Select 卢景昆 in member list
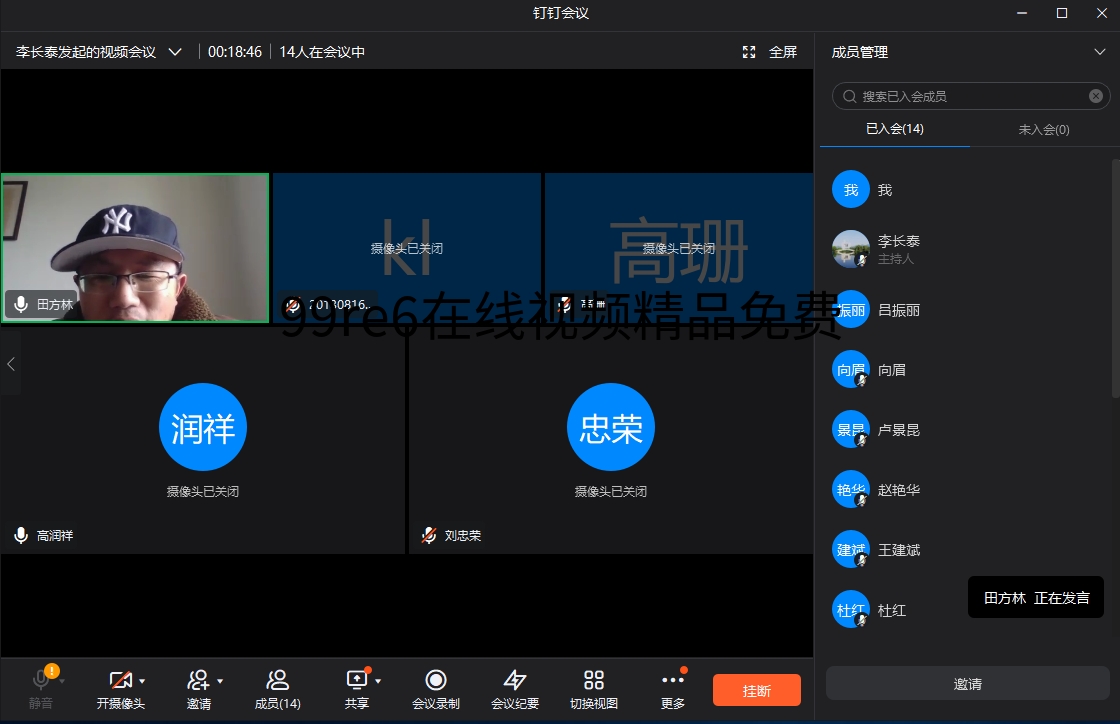The image size is (1120, 724). click(x=968, y=430)
